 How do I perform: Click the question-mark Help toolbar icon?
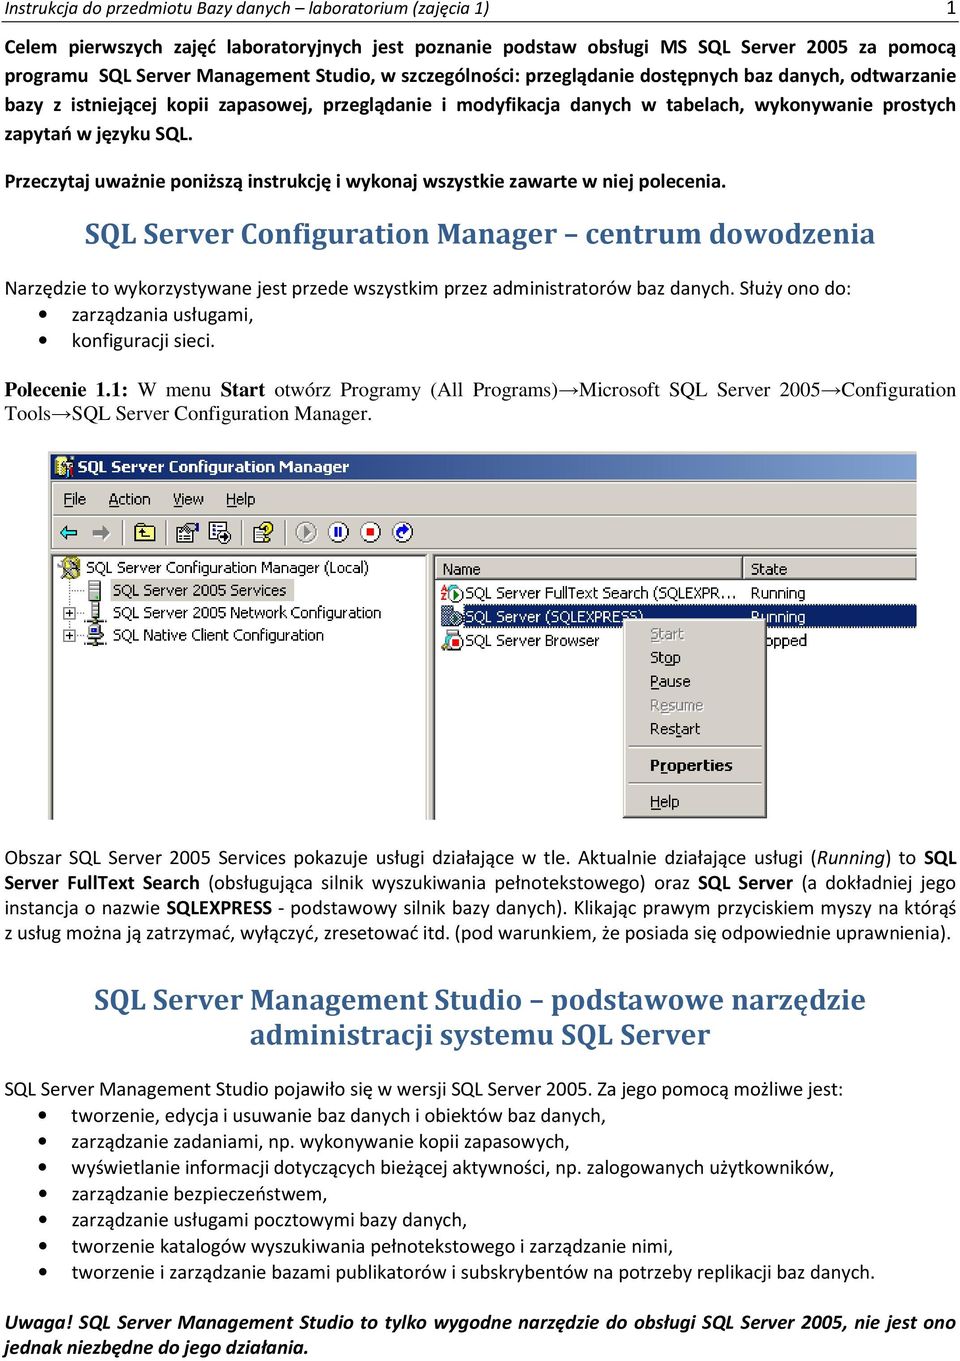coord(263,532)
